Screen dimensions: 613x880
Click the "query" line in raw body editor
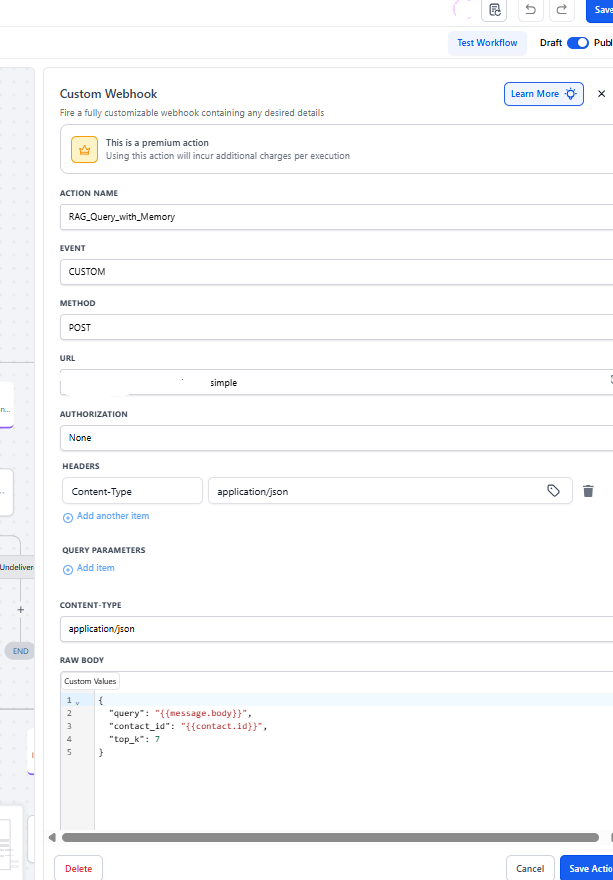coord(180,713)
